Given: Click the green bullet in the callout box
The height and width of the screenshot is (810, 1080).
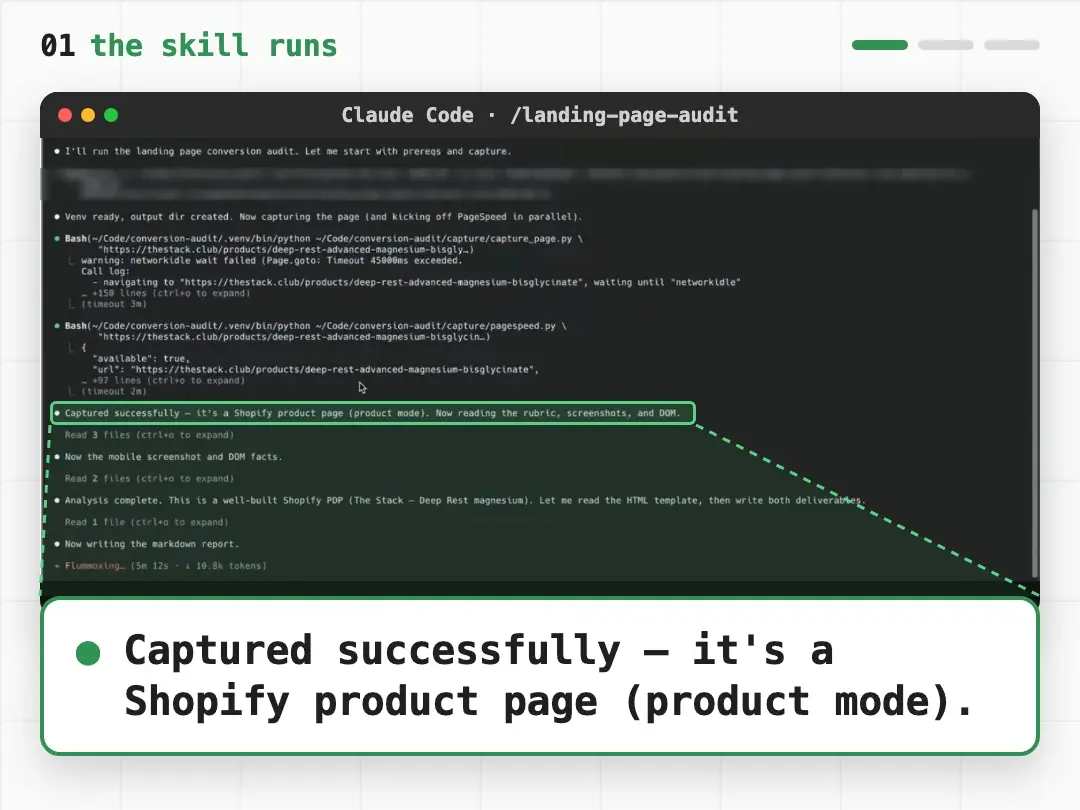Looking at the screenshot, I should [88, 652].
